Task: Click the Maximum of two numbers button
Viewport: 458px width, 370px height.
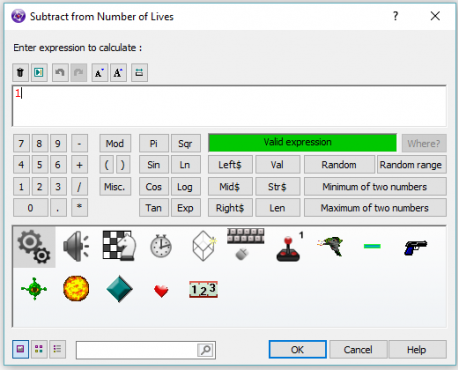Action: click(x=375, y=208)
